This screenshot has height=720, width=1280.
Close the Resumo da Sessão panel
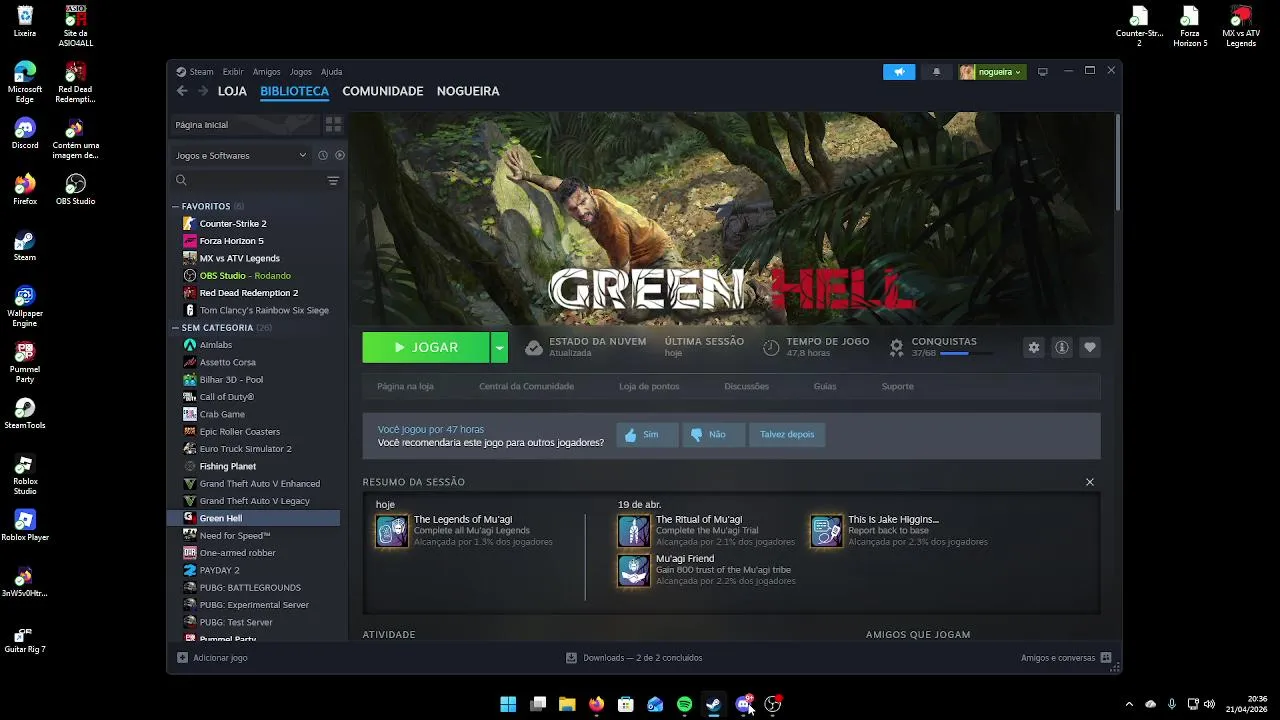click(1090, 482)
